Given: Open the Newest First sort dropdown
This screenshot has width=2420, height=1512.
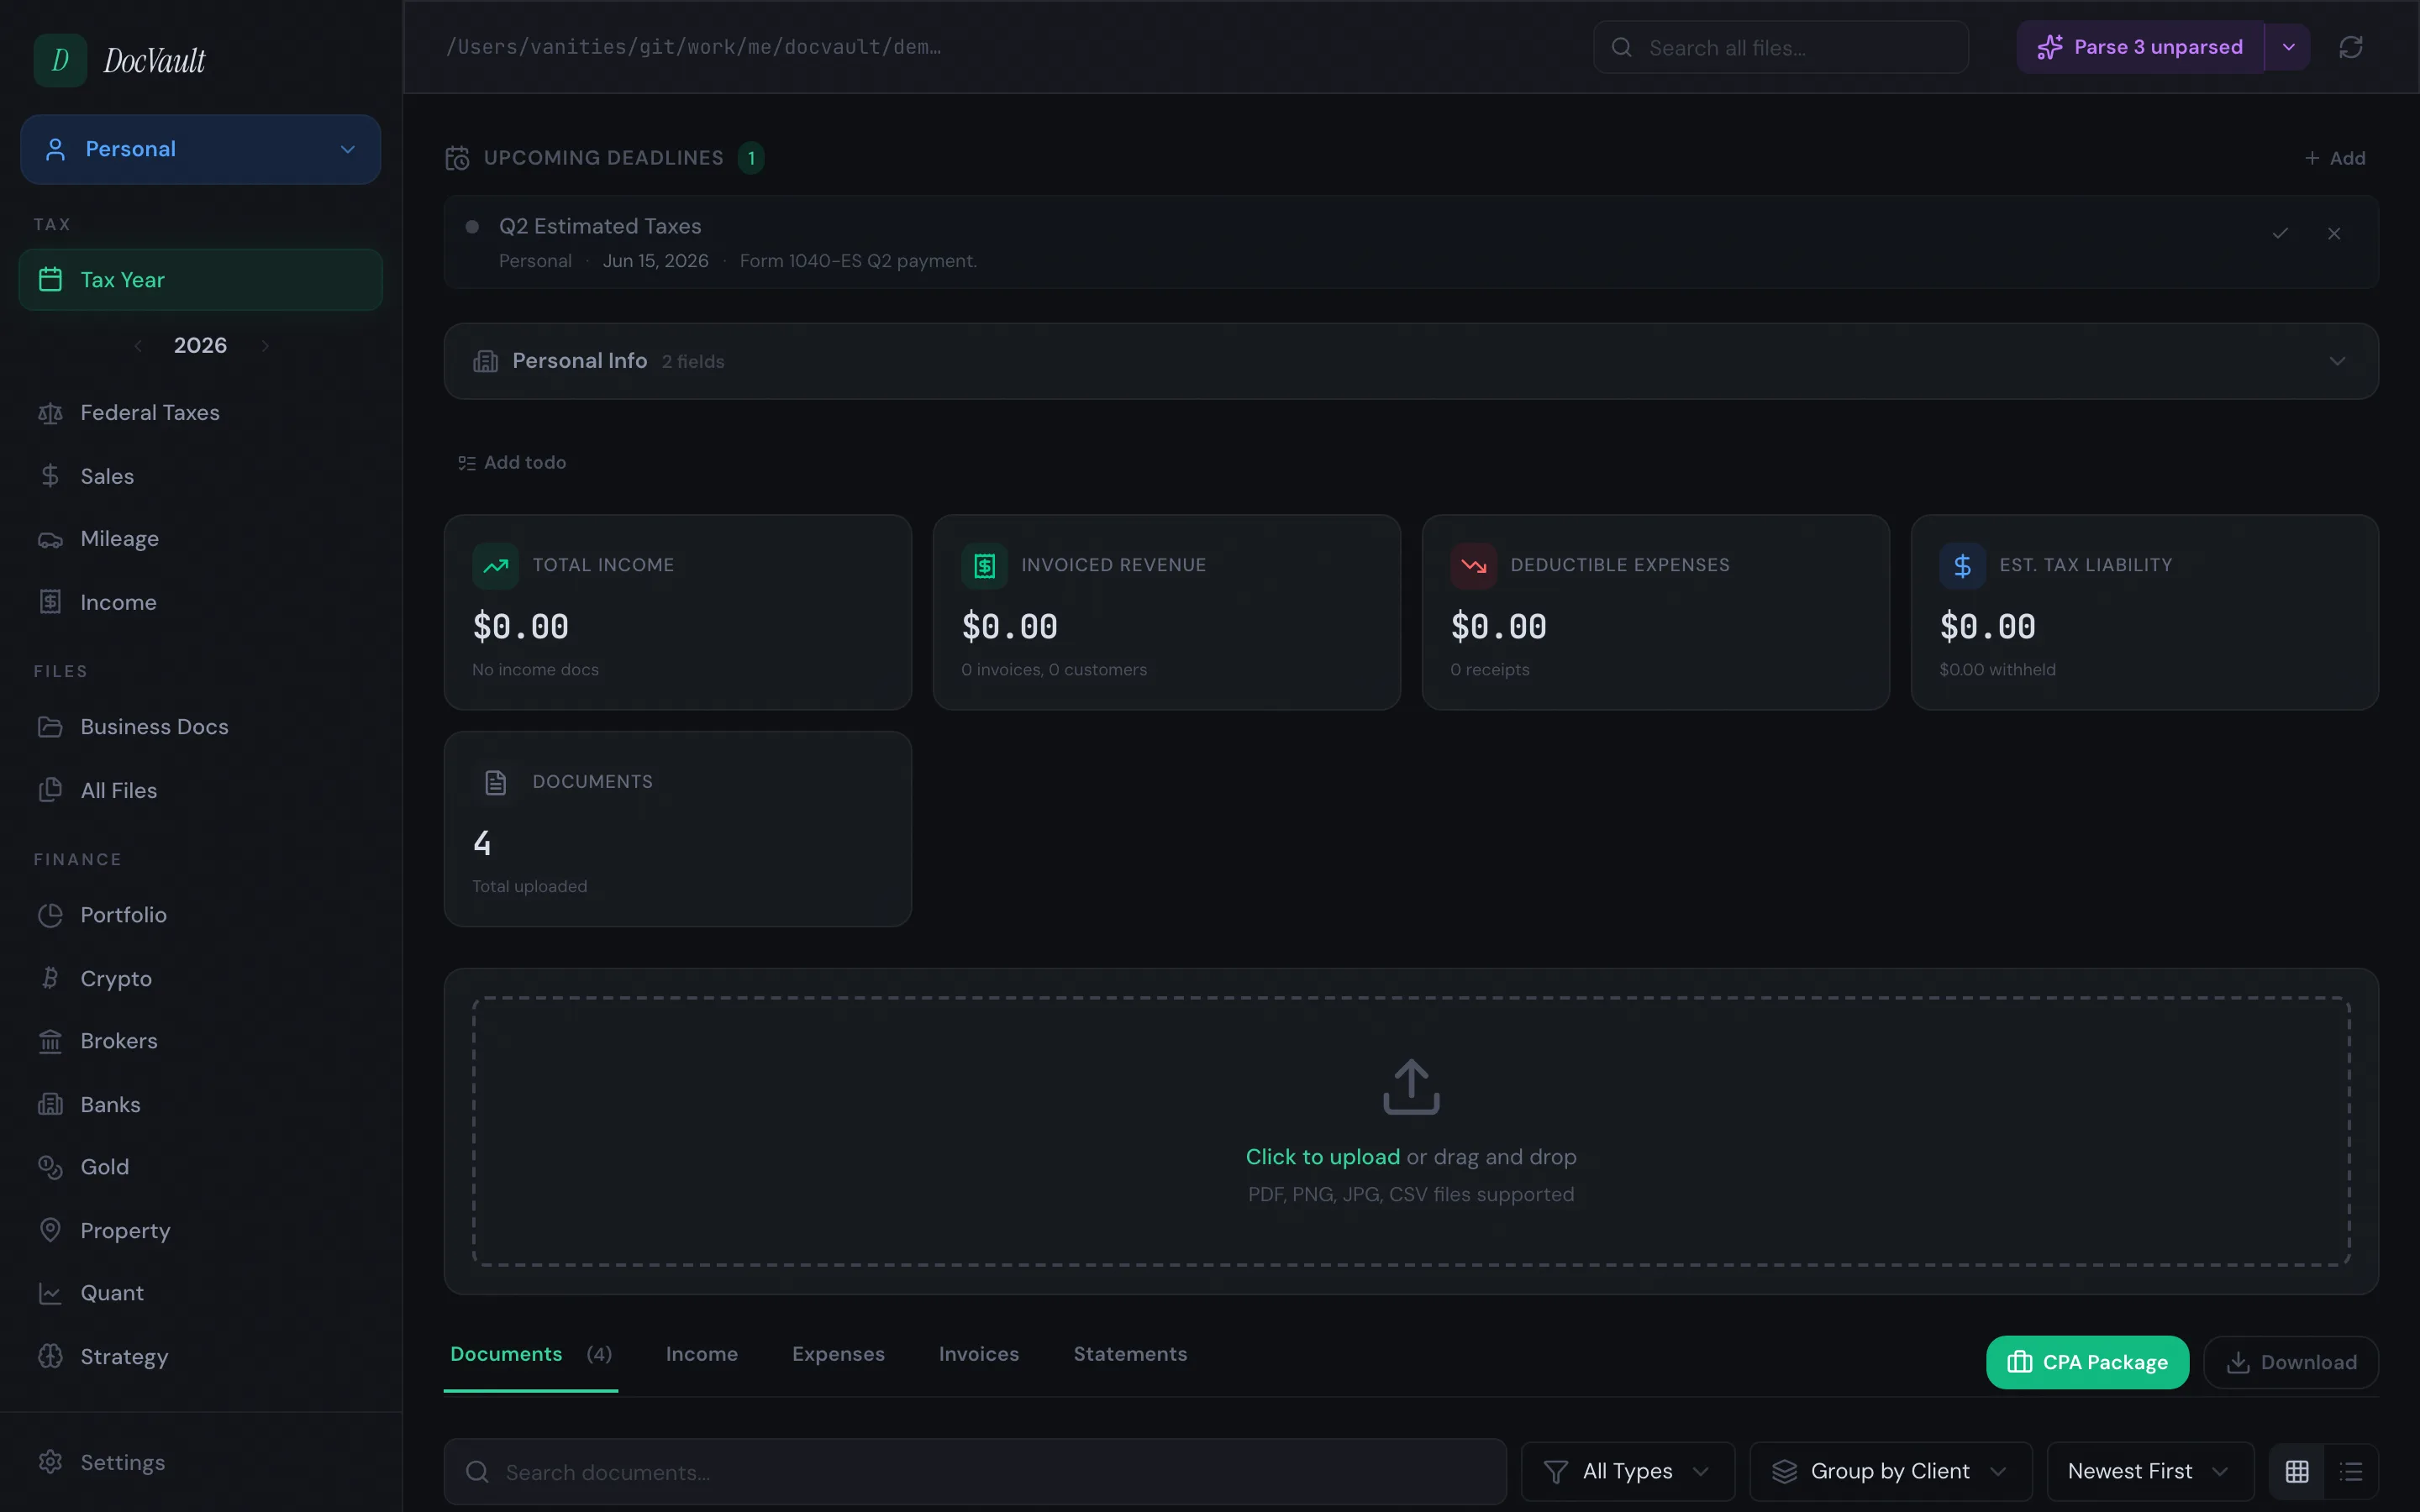Looking at the screenshot, I should pos(2150,1471).
